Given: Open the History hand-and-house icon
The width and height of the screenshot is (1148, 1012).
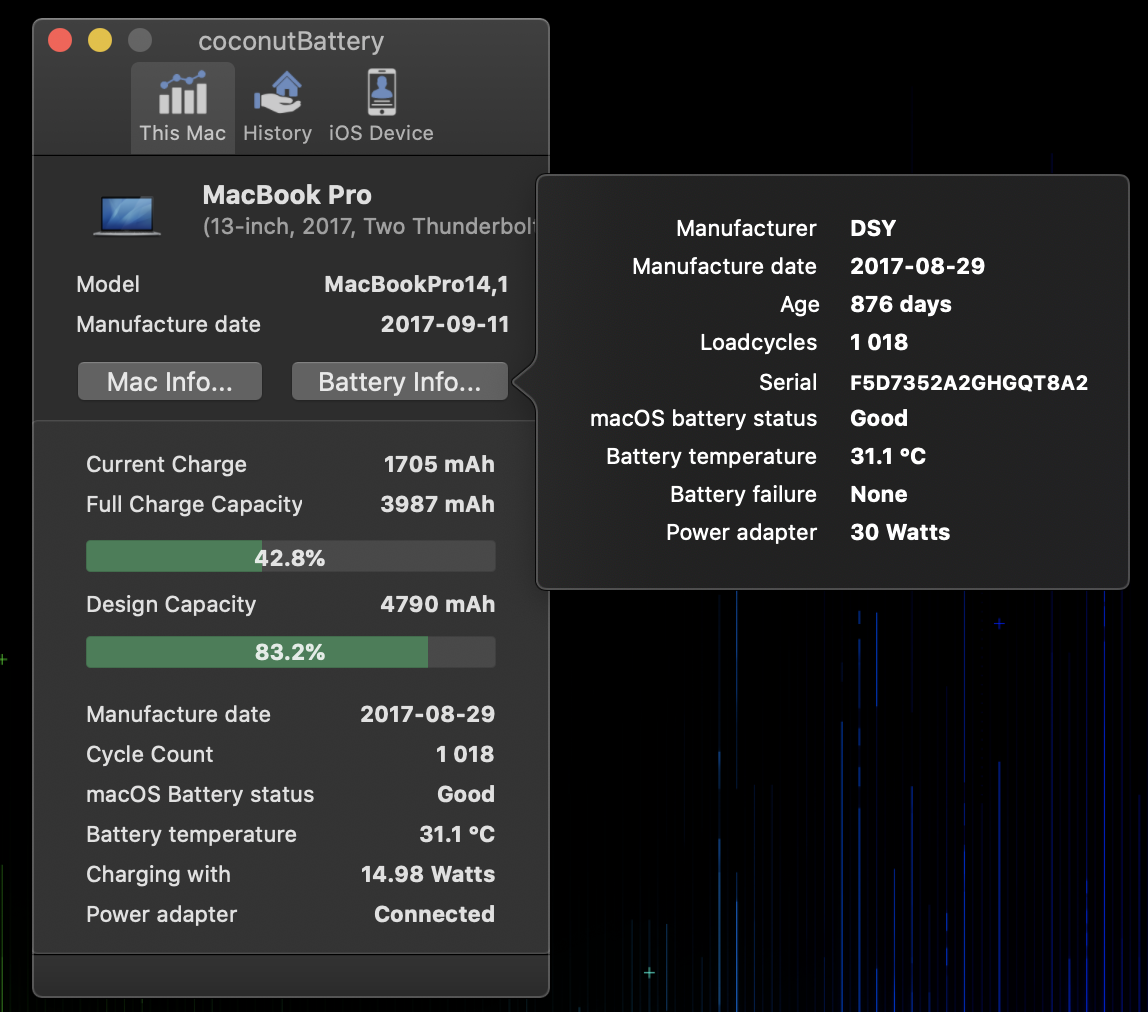Looking at the screenshot, I should [277, 93].
